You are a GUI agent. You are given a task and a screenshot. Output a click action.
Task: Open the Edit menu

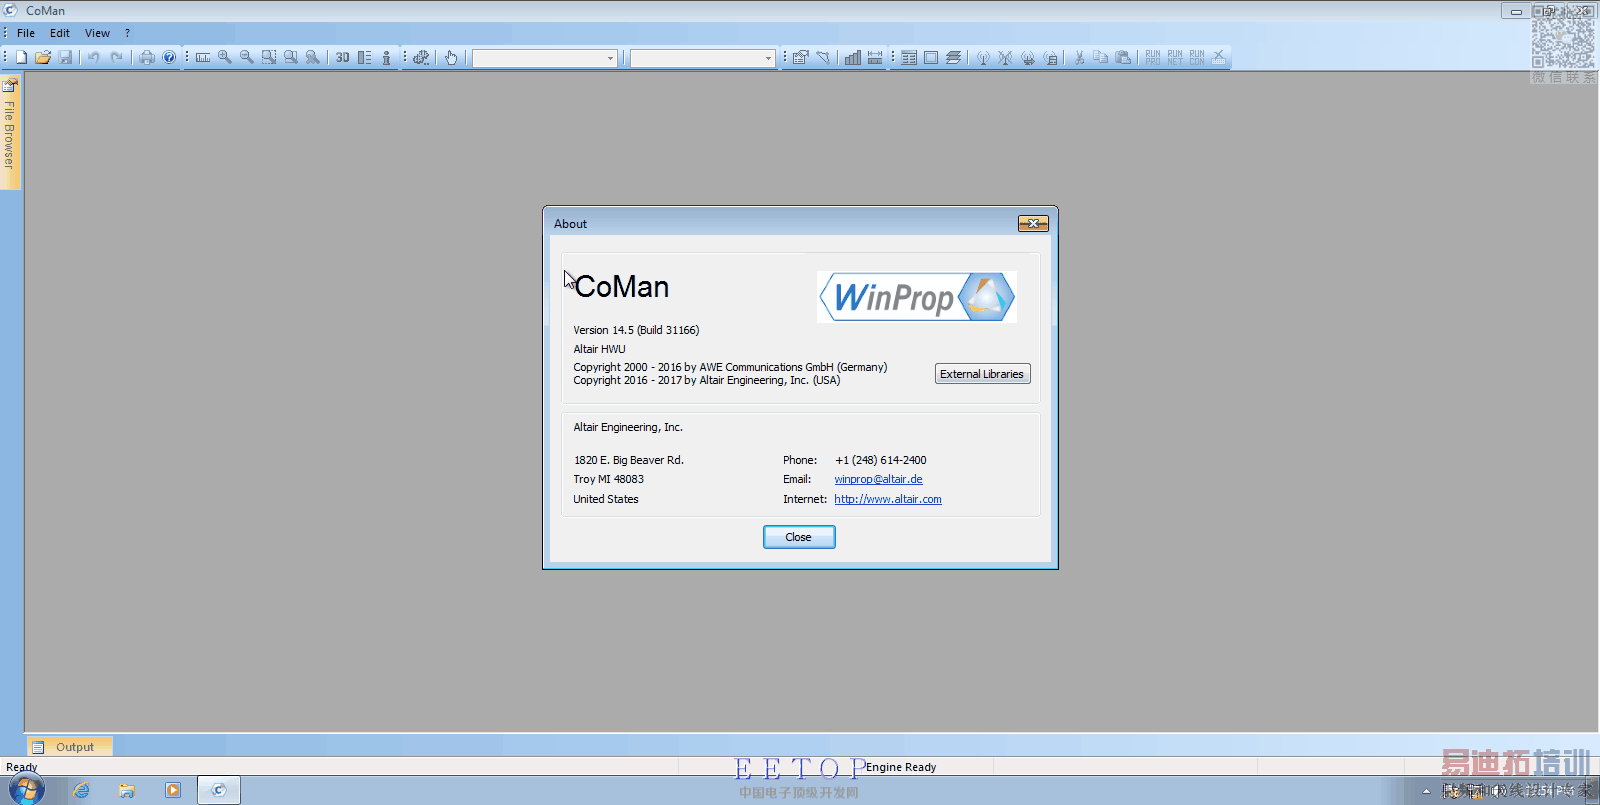pyautogui.click(x=60, y=33)
